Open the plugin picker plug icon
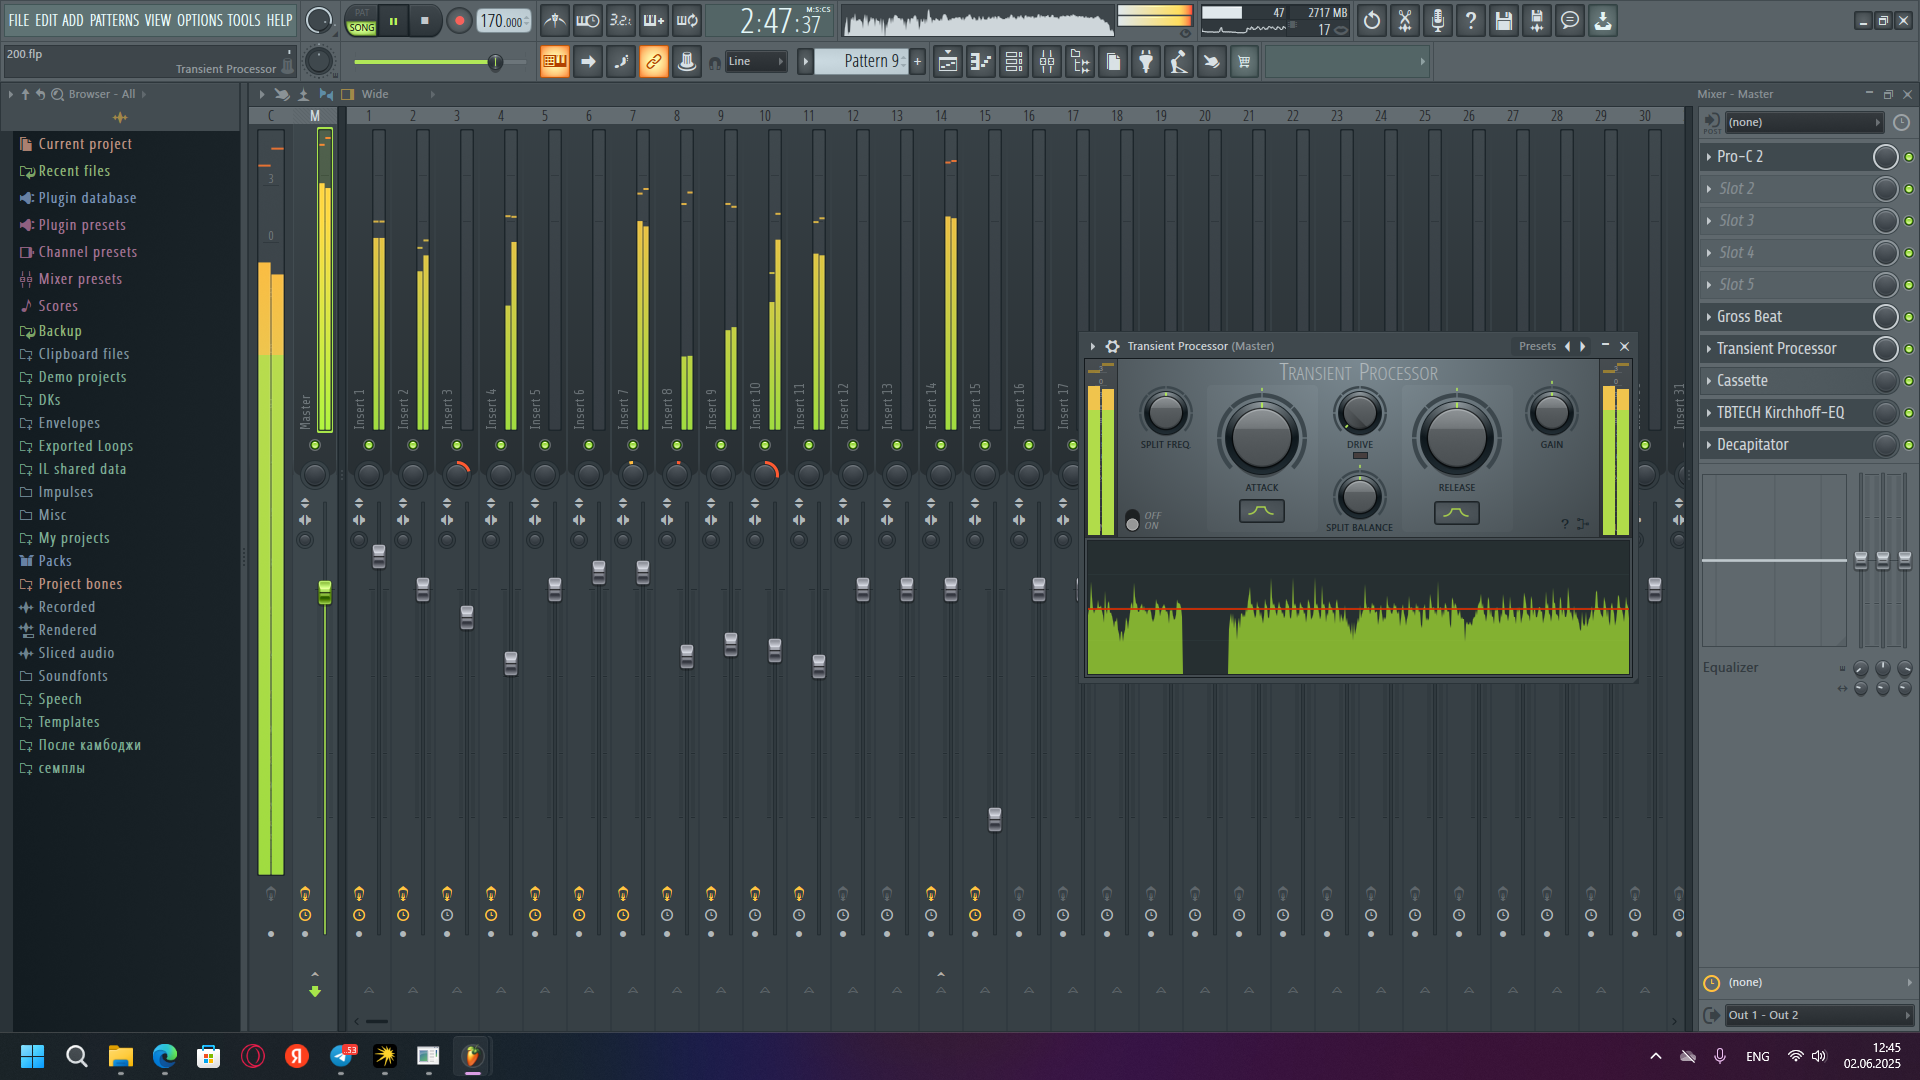The width and height of the screenshot is (1920, 1080). click(x=1146, y=62)
